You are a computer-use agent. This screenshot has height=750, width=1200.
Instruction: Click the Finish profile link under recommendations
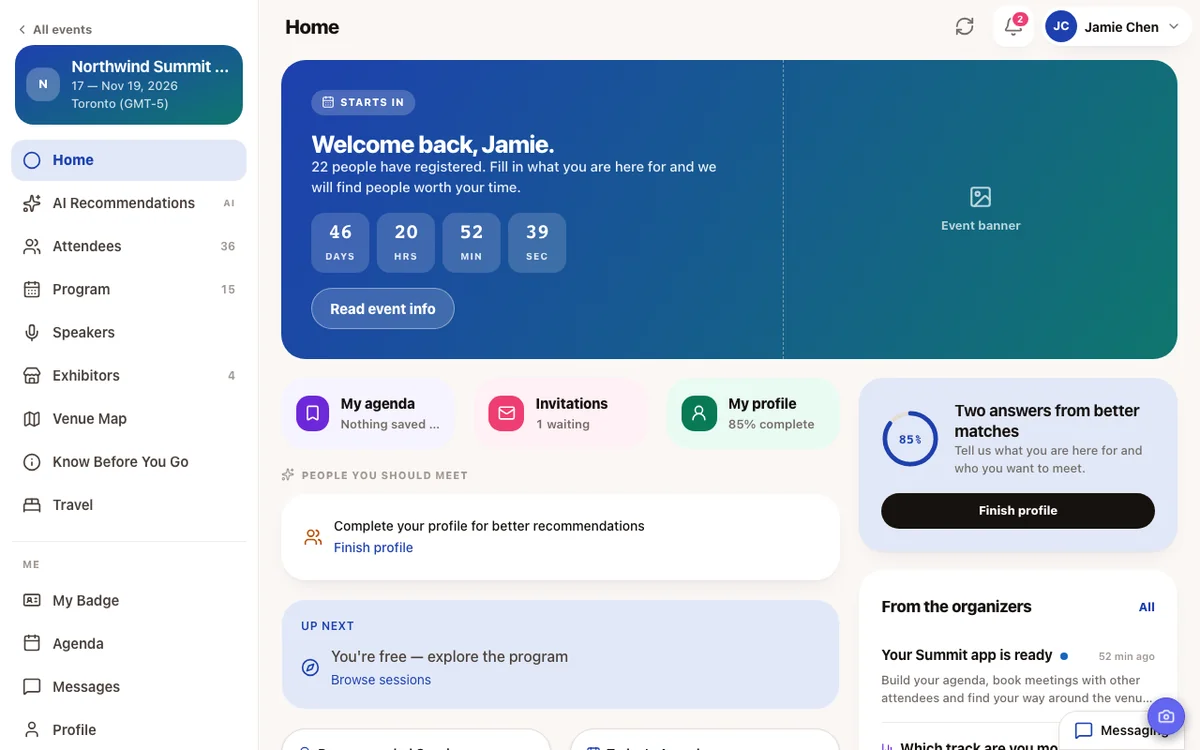[x=373, y=547]
